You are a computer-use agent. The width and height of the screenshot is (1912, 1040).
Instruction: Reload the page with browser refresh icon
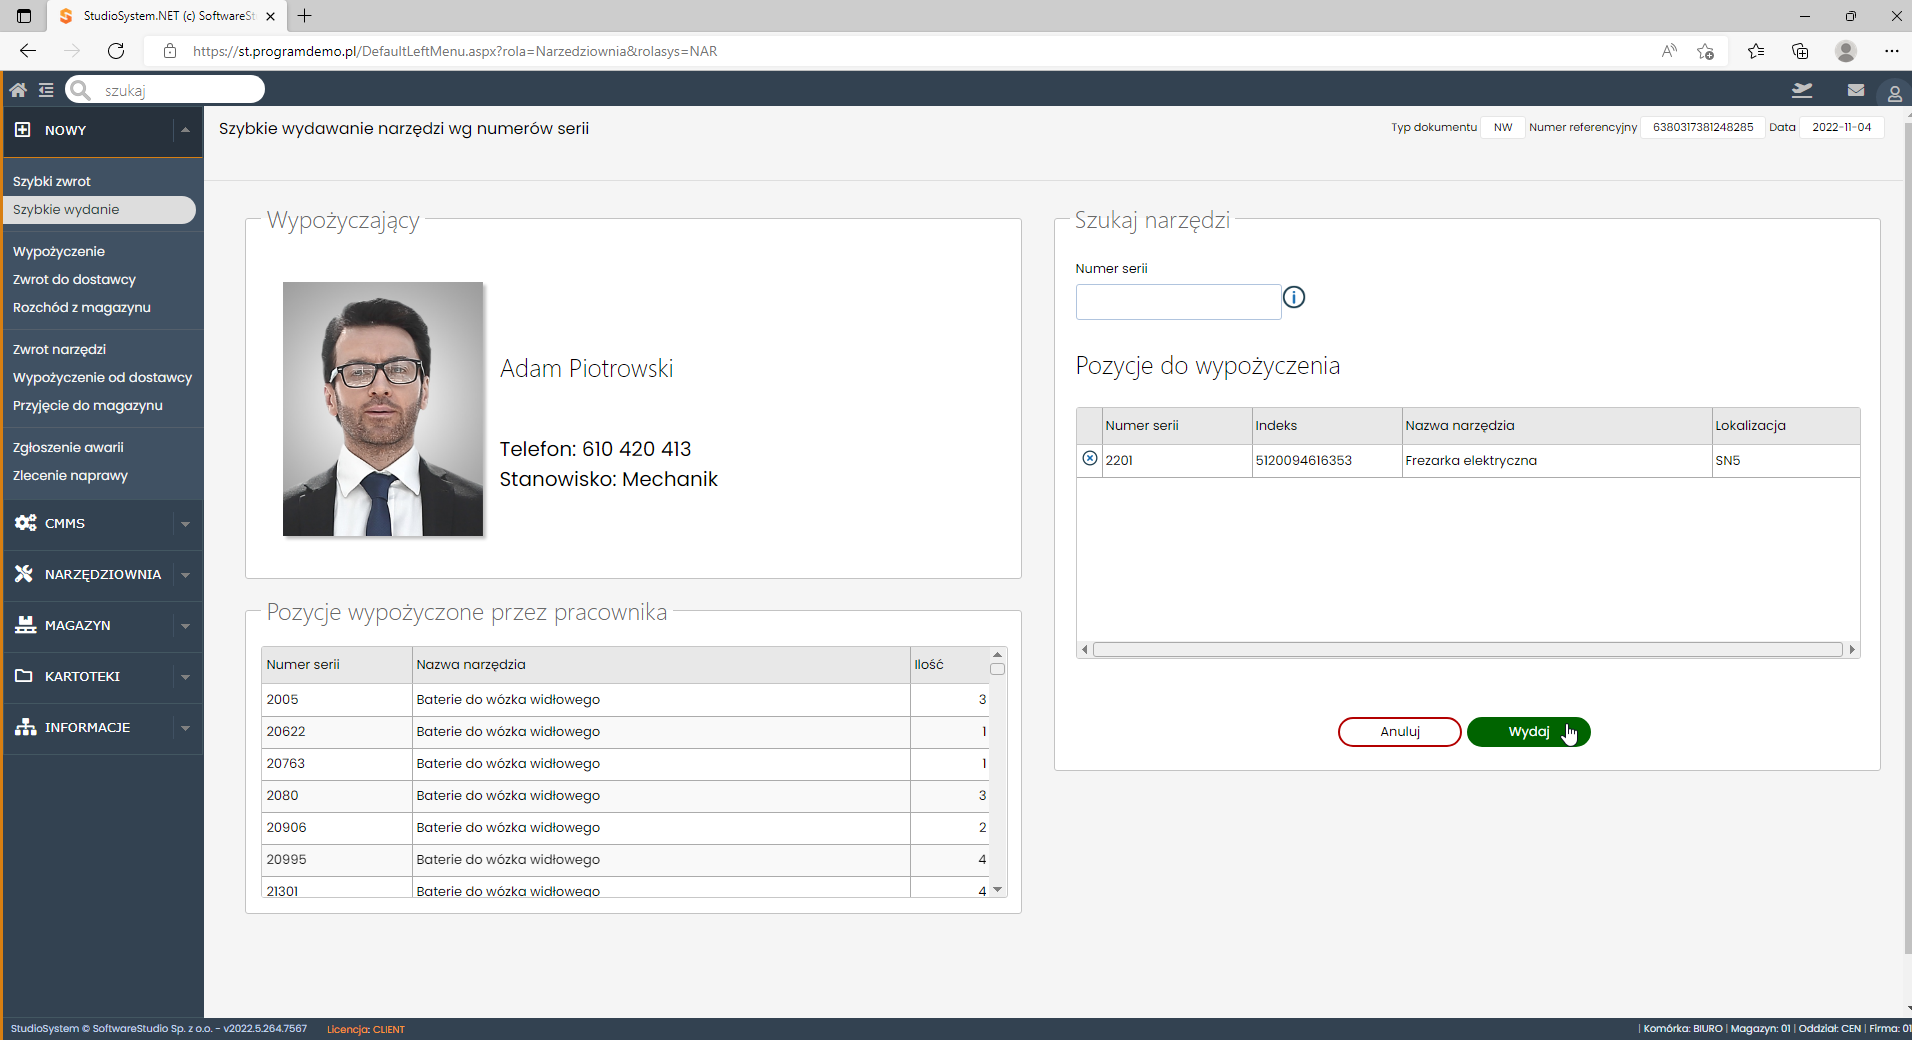coord(116,51)
